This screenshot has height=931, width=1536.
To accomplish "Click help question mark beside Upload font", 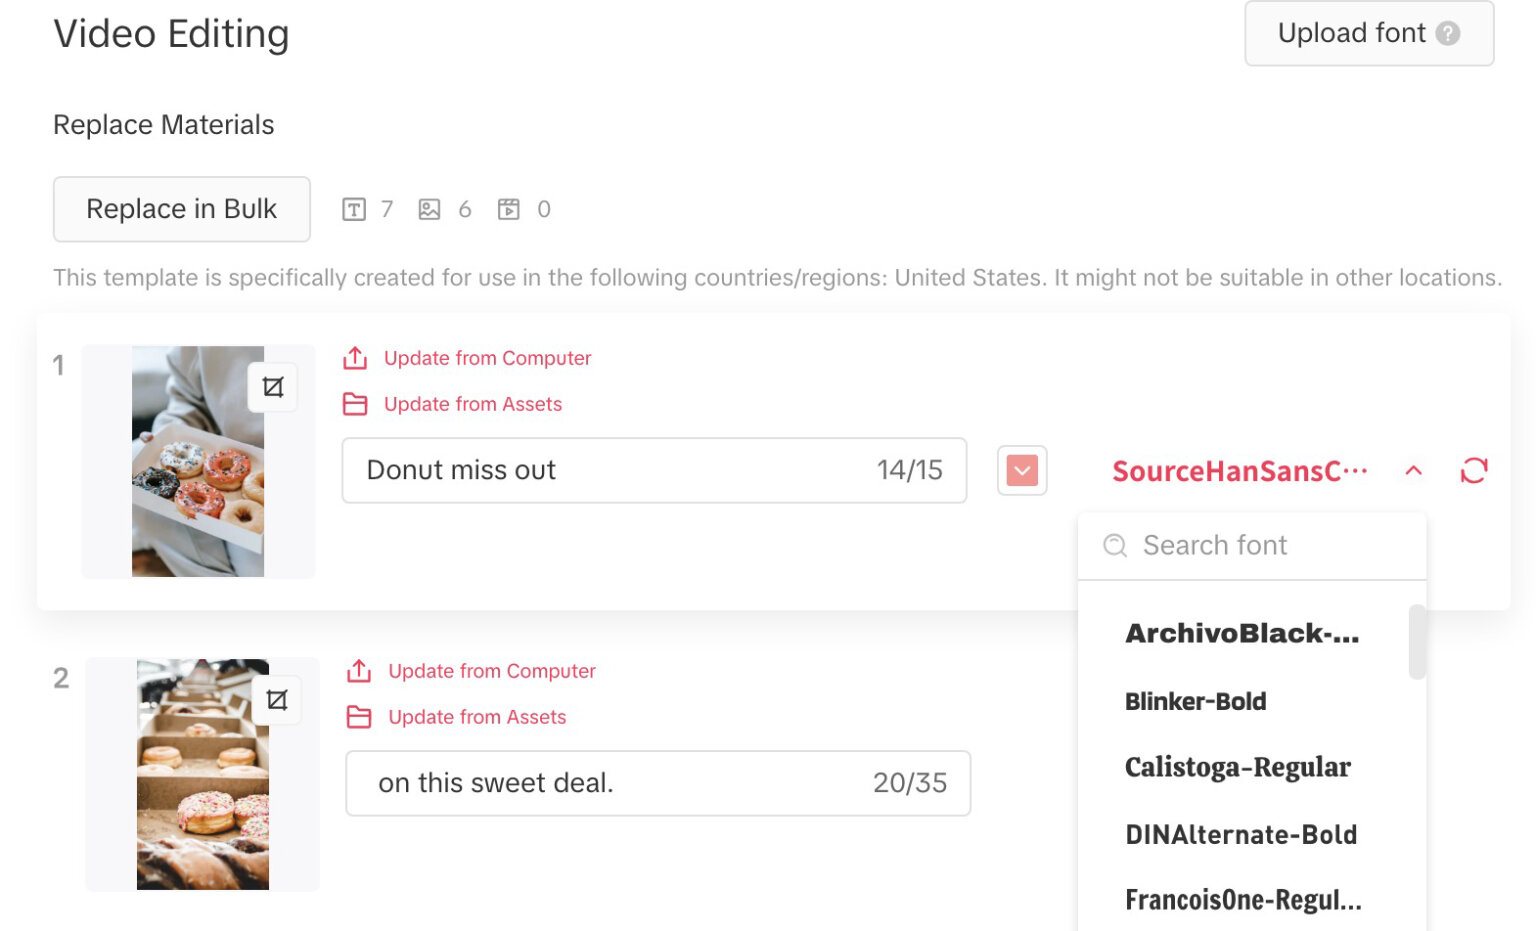I will tap(1447, 33).
